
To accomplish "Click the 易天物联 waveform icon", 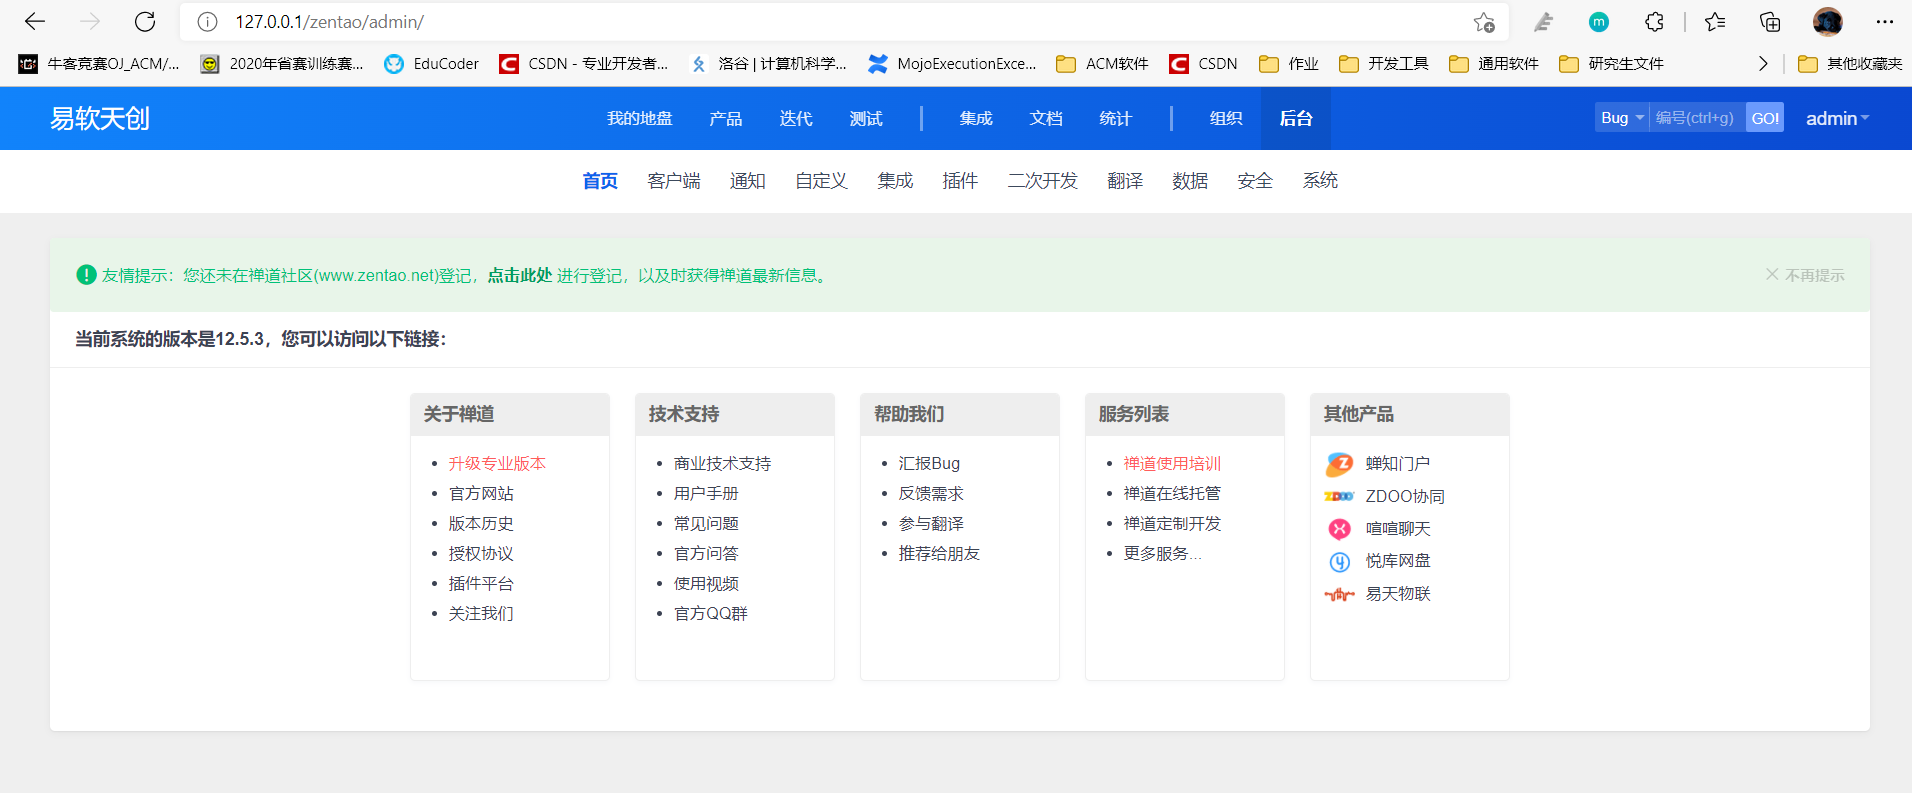I will coord(1339,595).
